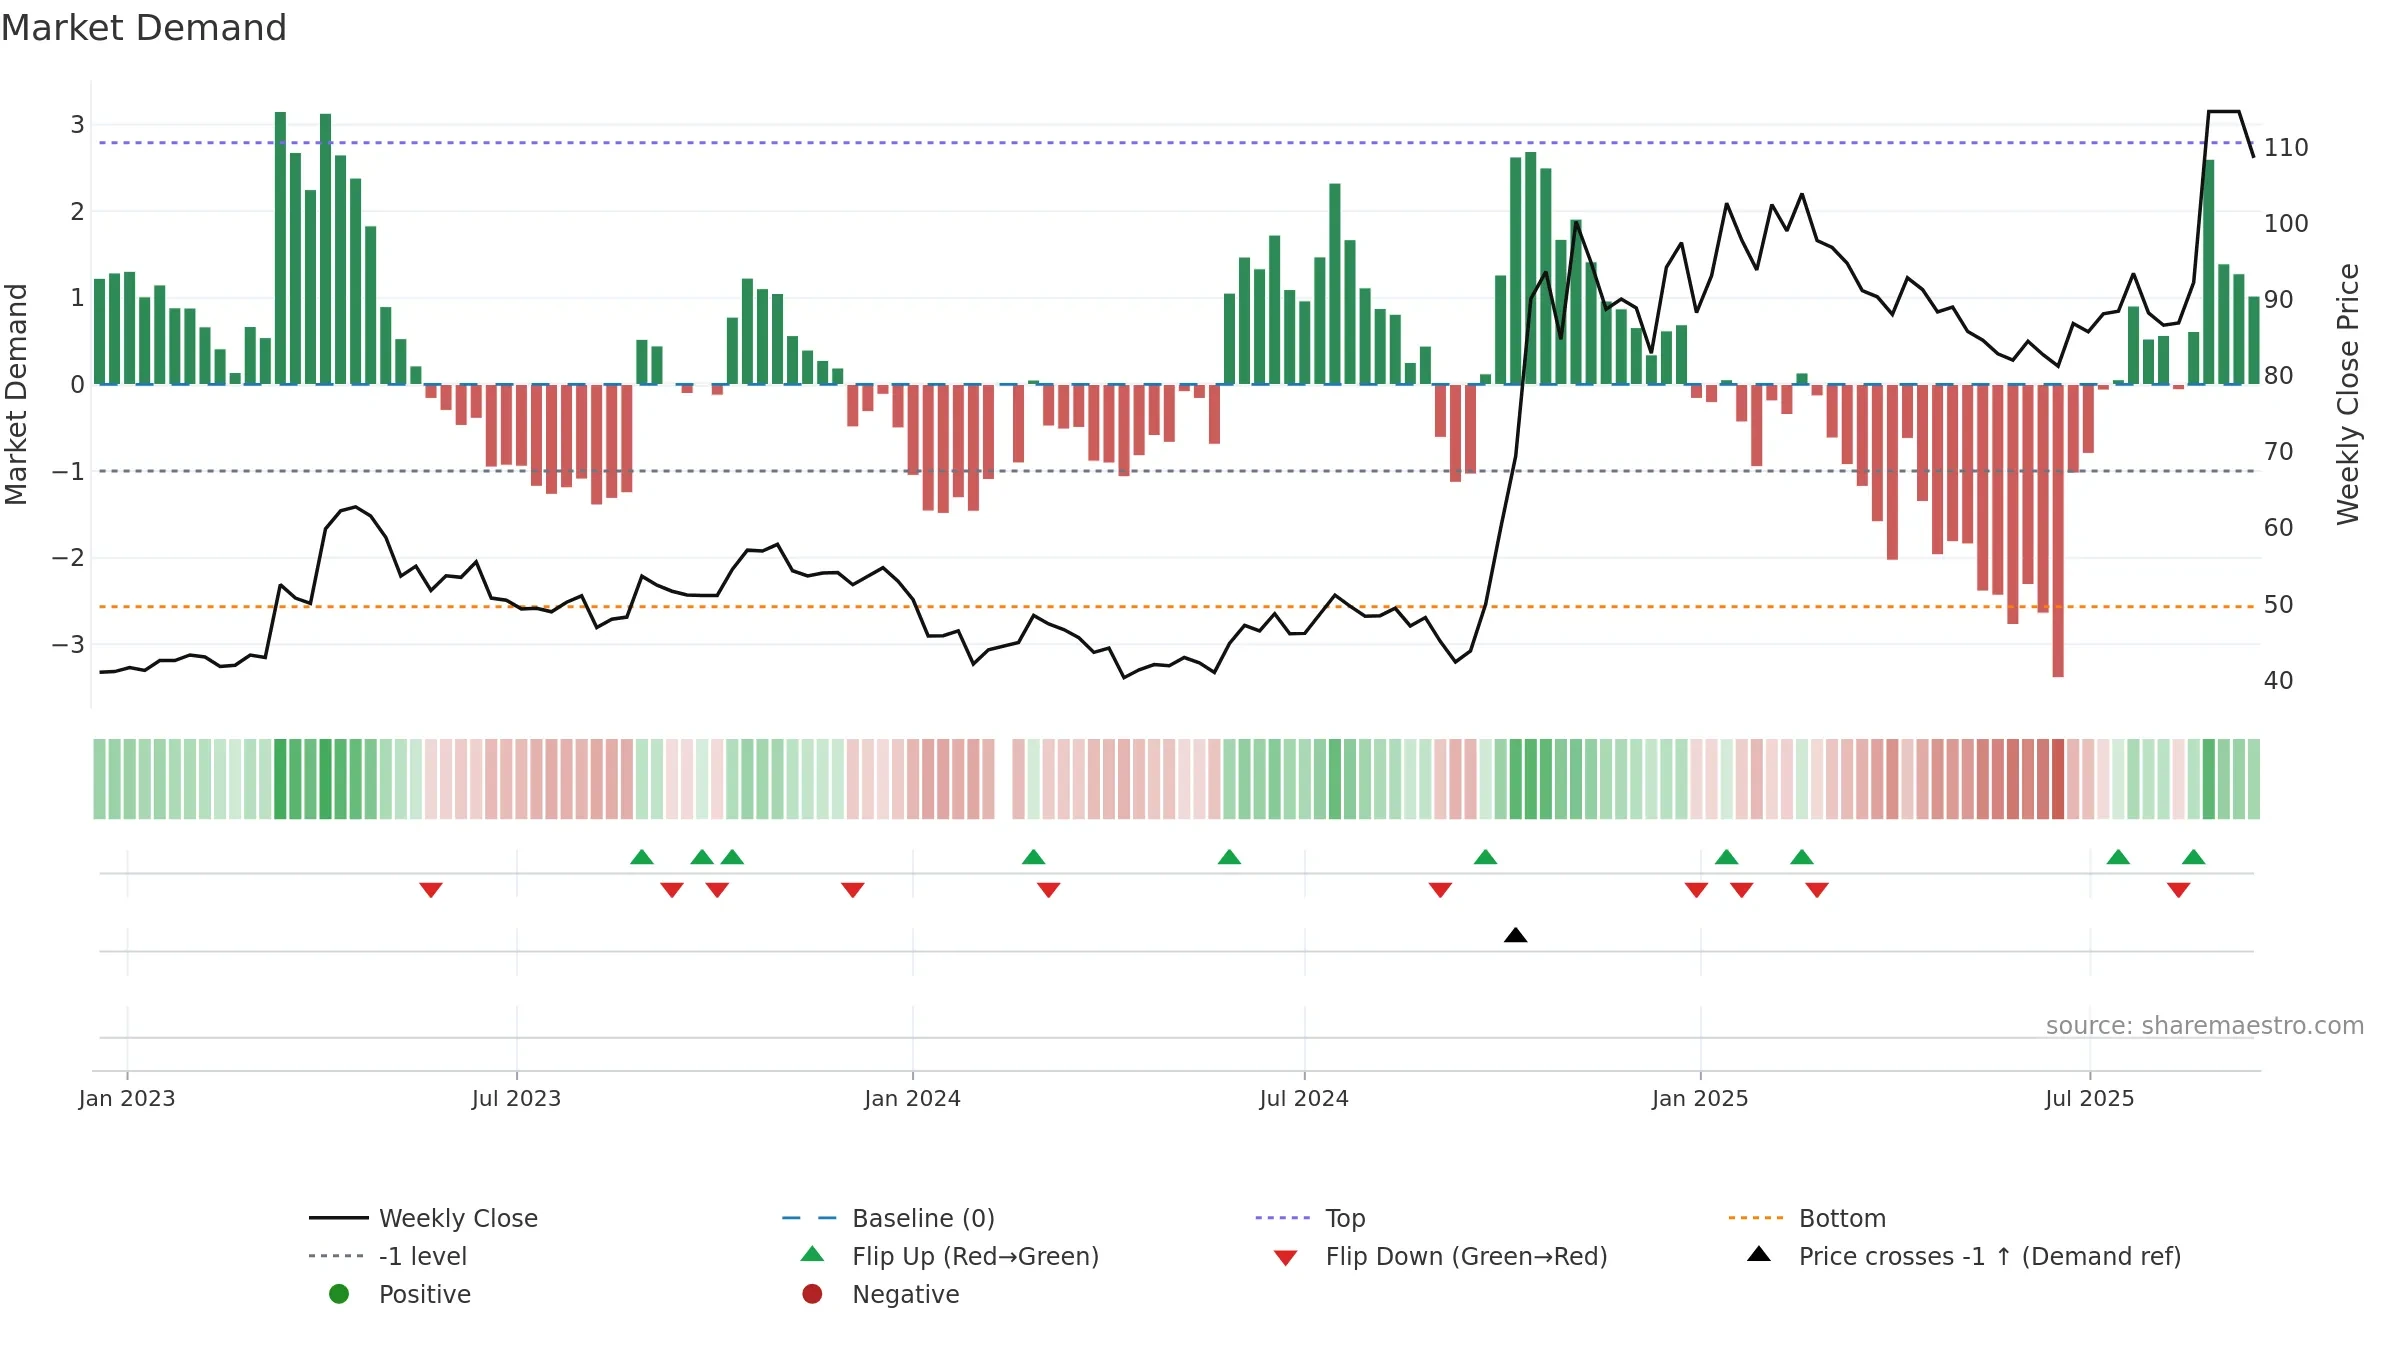Toggle the Flip Down (Green→Red) legend entry
This screenshot has height=1350, width=2400.
(x=1440, y=1256)
